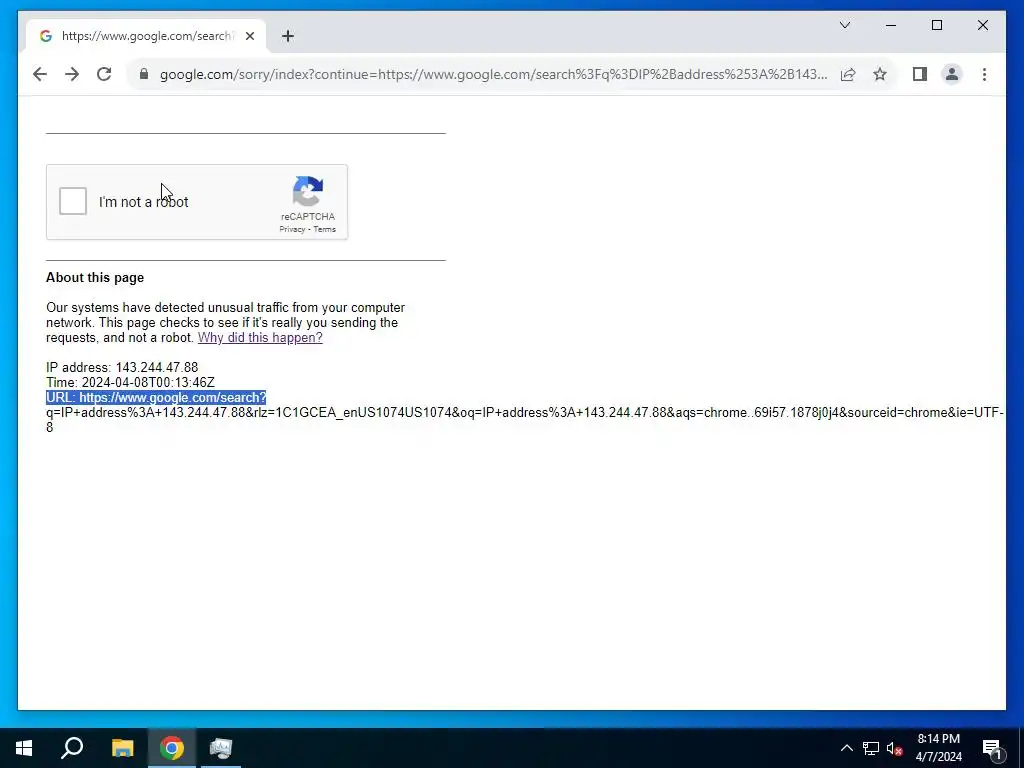Expand the tab search dropdown arrow
This screenshot has width=1024, height=768.
tap(844, 25)
